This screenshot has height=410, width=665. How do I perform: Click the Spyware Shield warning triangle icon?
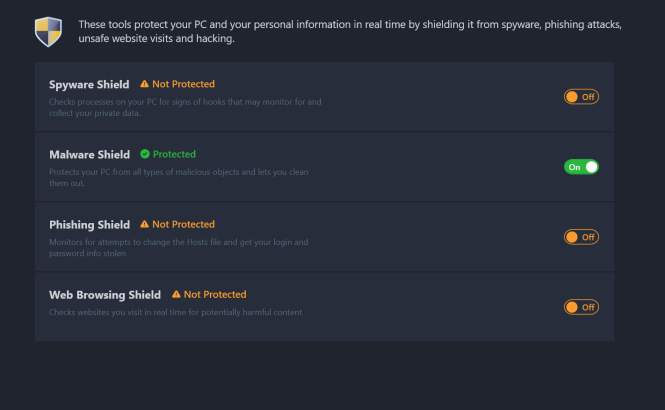tap(145, 84)
